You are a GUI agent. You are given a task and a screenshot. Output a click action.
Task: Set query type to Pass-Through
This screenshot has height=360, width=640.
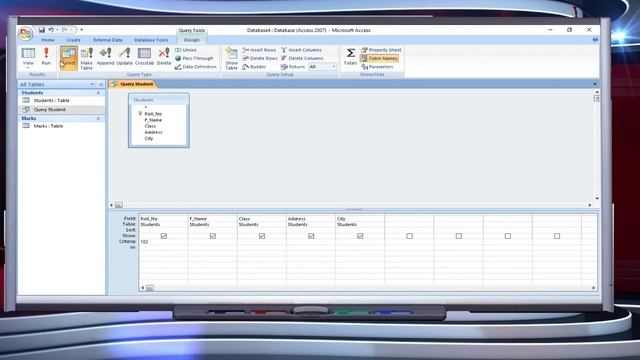194,58
